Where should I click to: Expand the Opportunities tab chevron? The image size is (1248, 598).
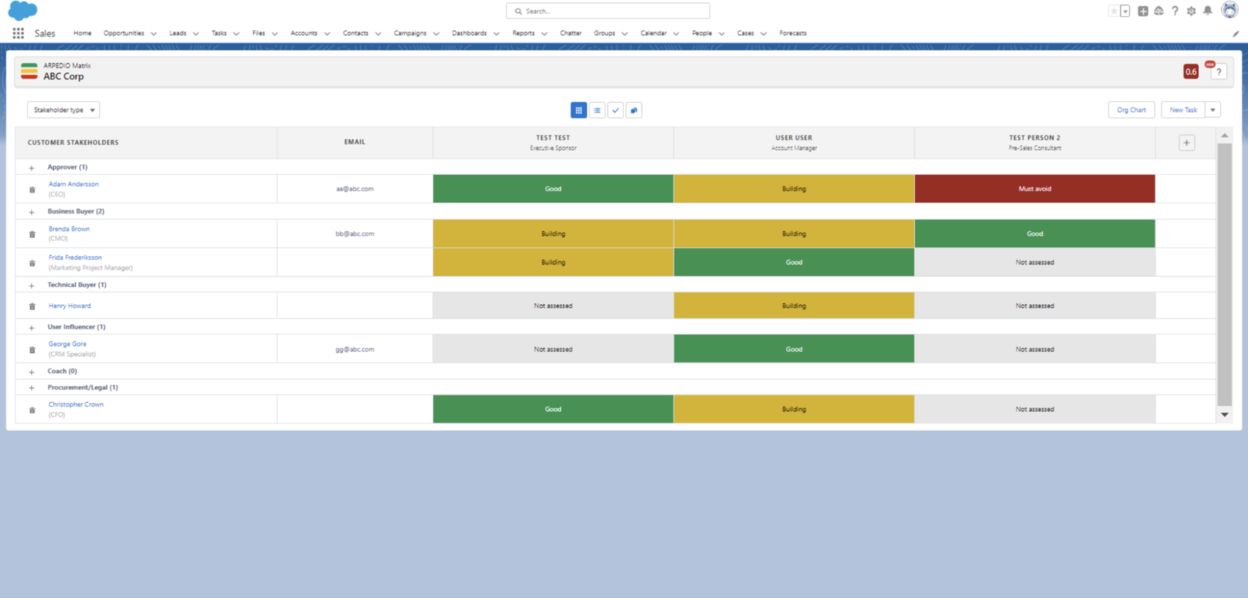[x=153, y=33]
